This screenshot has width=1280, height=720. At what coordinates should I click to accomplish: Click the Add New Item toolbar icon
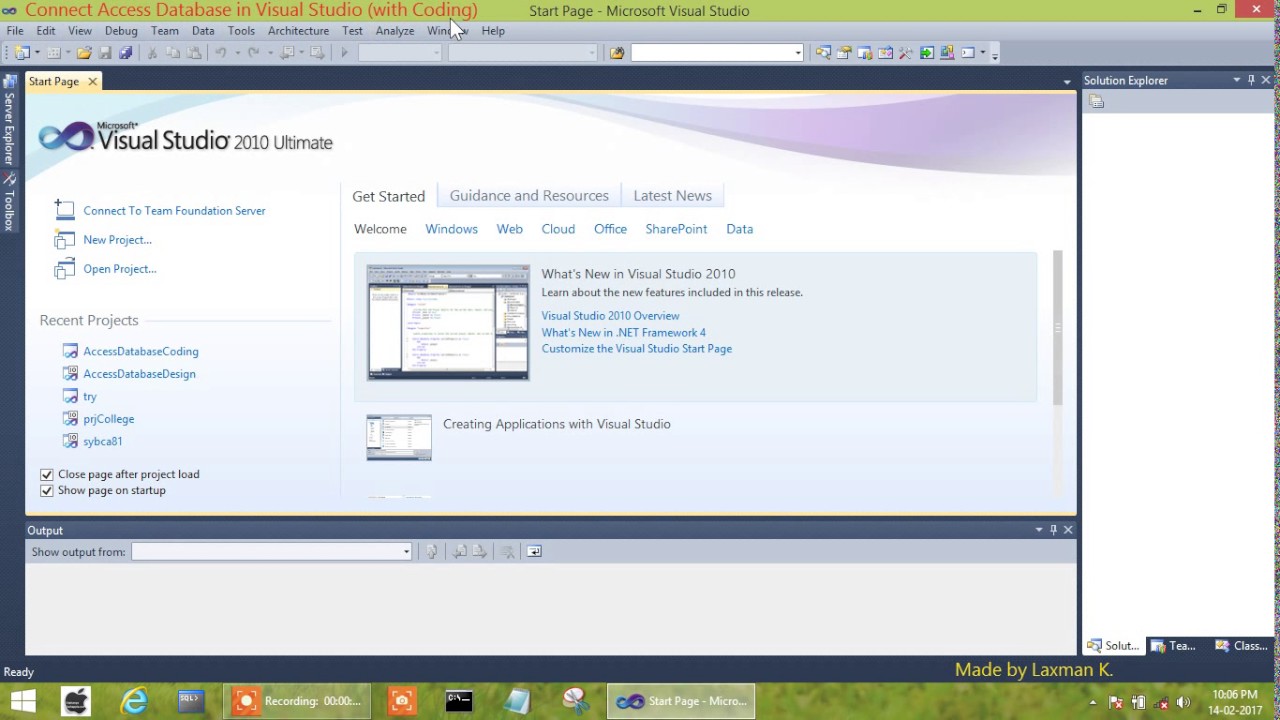click(53, 53)
